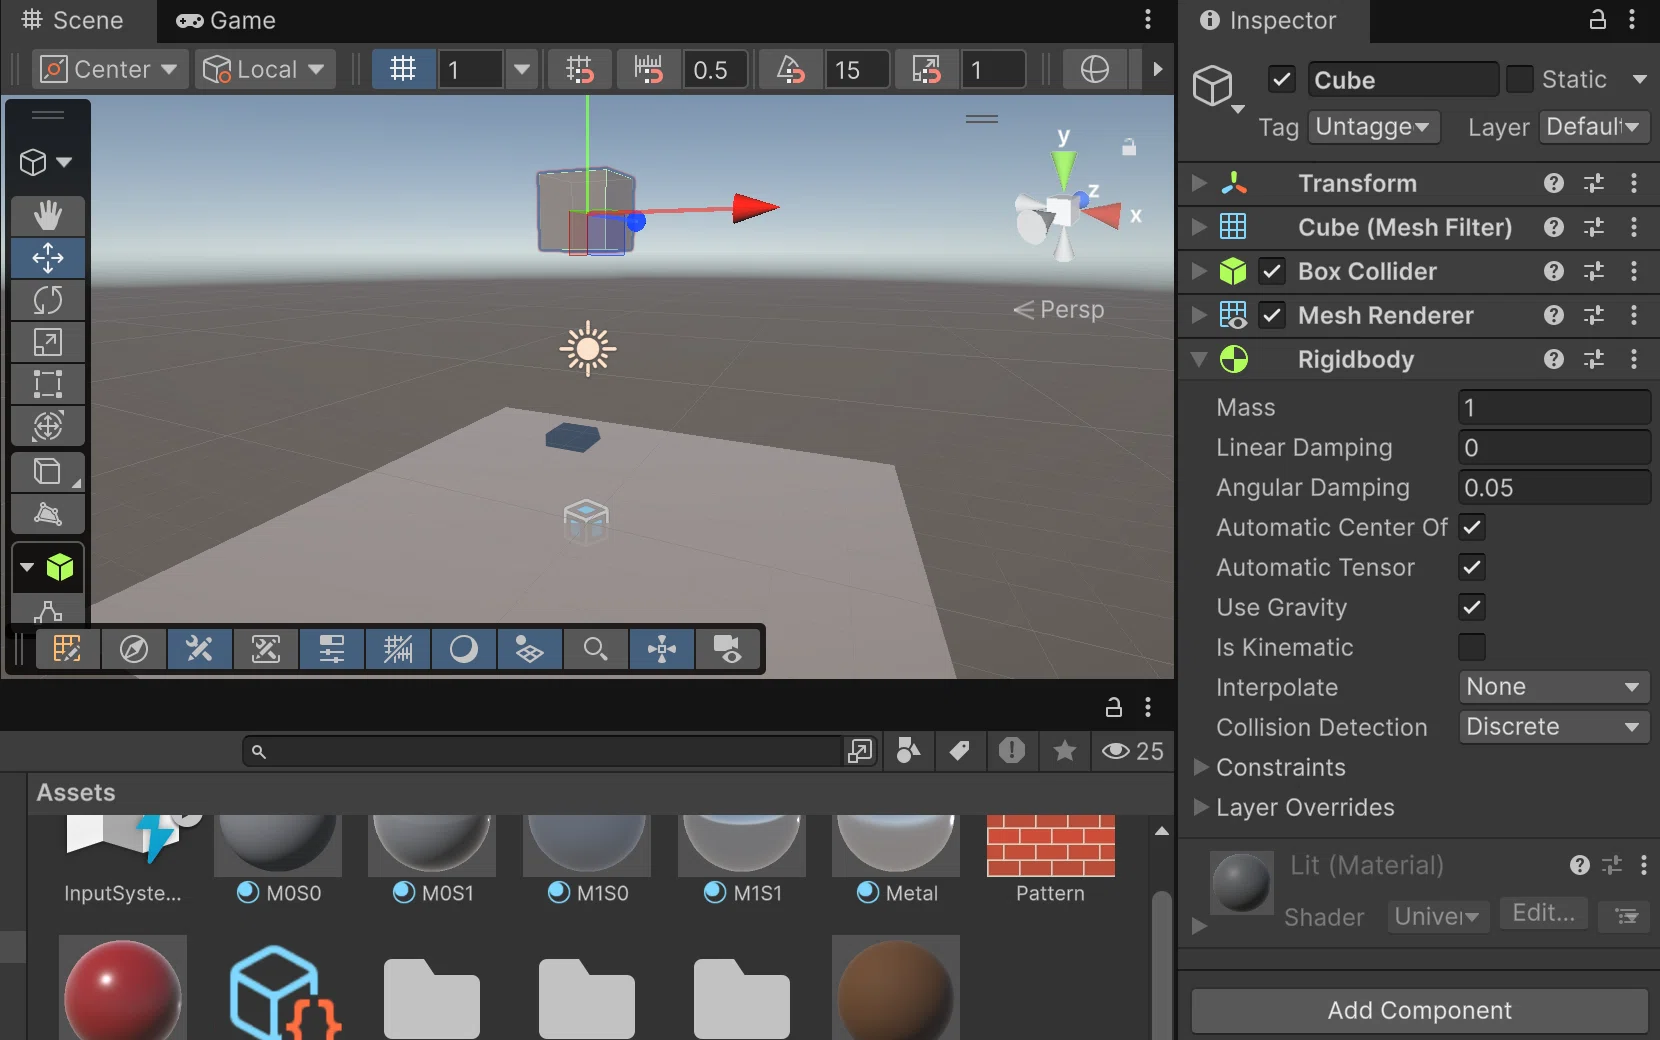
Task: Select the Move tool
Action: [47, 258]
